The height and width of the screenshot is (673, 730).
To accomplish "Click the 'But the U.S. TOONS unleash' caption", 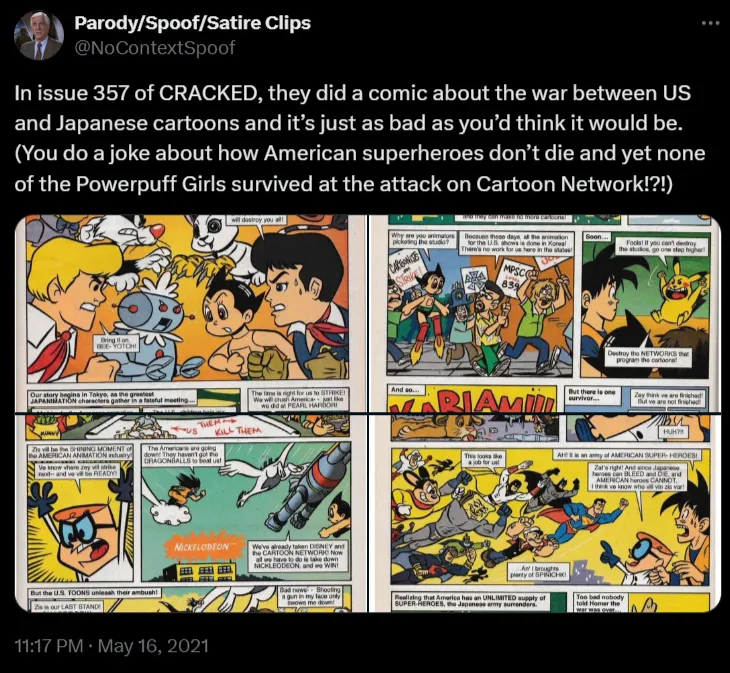I will tap(95, 593).
